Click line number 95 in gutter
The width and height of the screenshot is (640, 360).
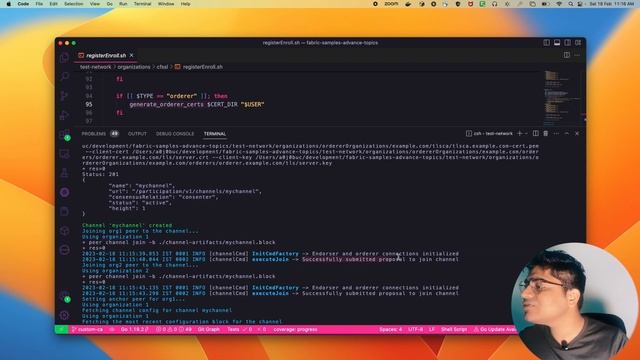[x=89, y=104]
